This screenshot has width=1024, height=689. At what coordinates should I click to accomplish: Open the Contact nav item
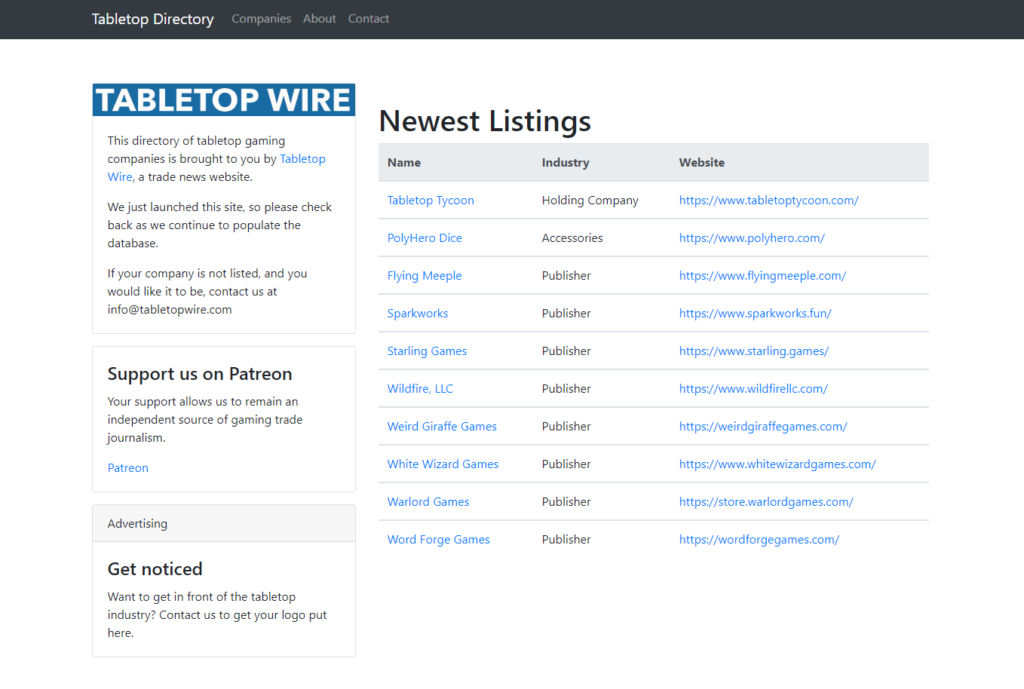[368, 19]
